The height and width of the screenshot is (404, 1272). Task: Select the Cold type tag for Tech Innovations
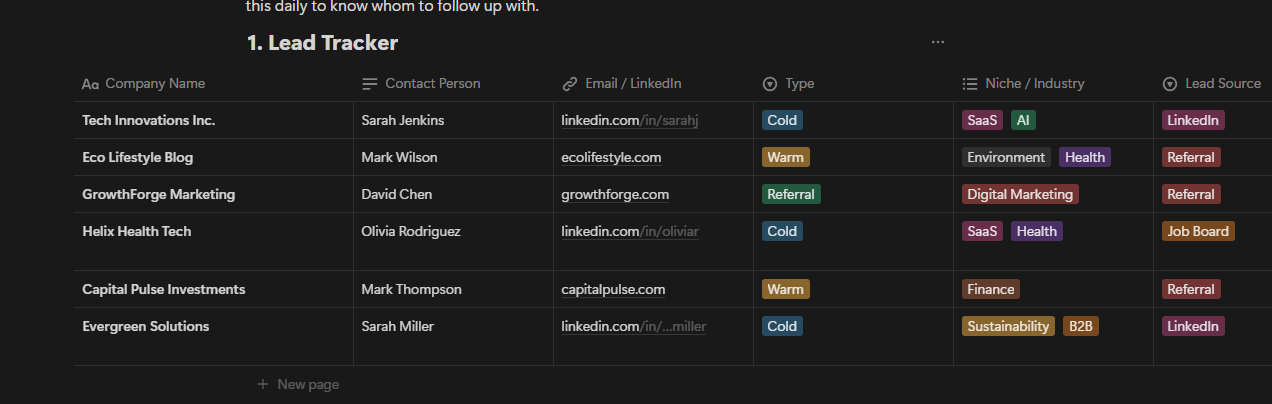click(x=782, y=121)
